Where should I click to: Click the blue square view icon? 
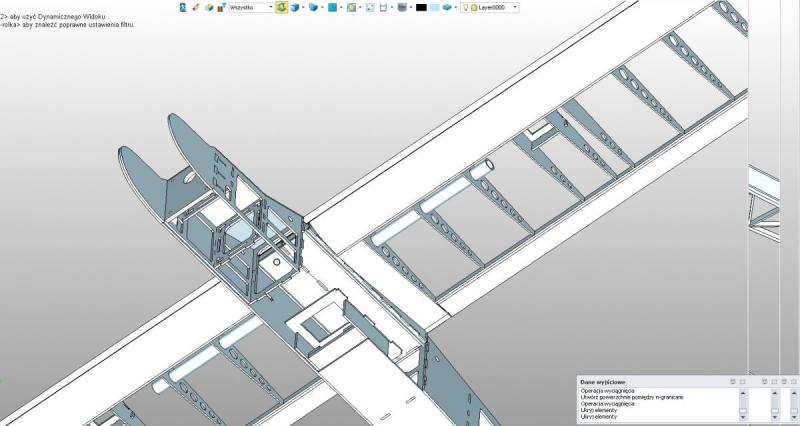(x=332, y=7)
